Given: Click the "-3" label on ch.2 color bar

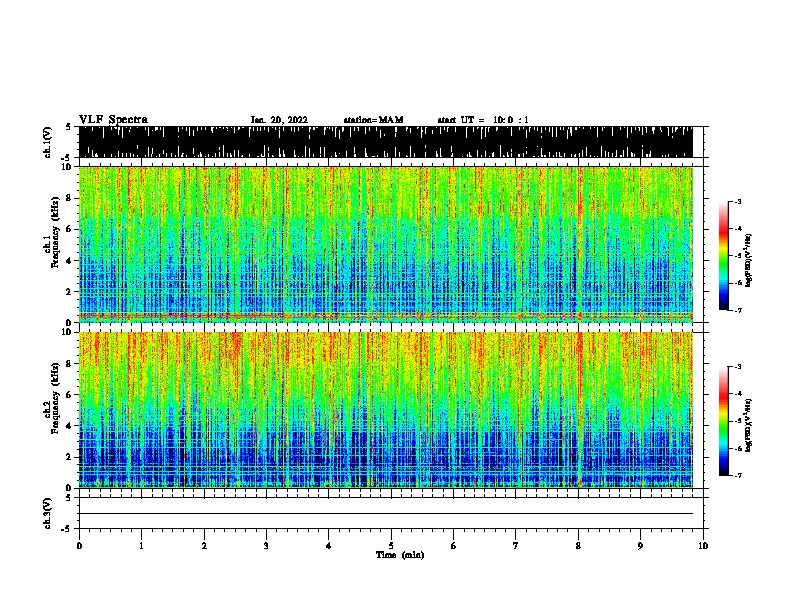Looking at the screenshot, I should 738,367.
